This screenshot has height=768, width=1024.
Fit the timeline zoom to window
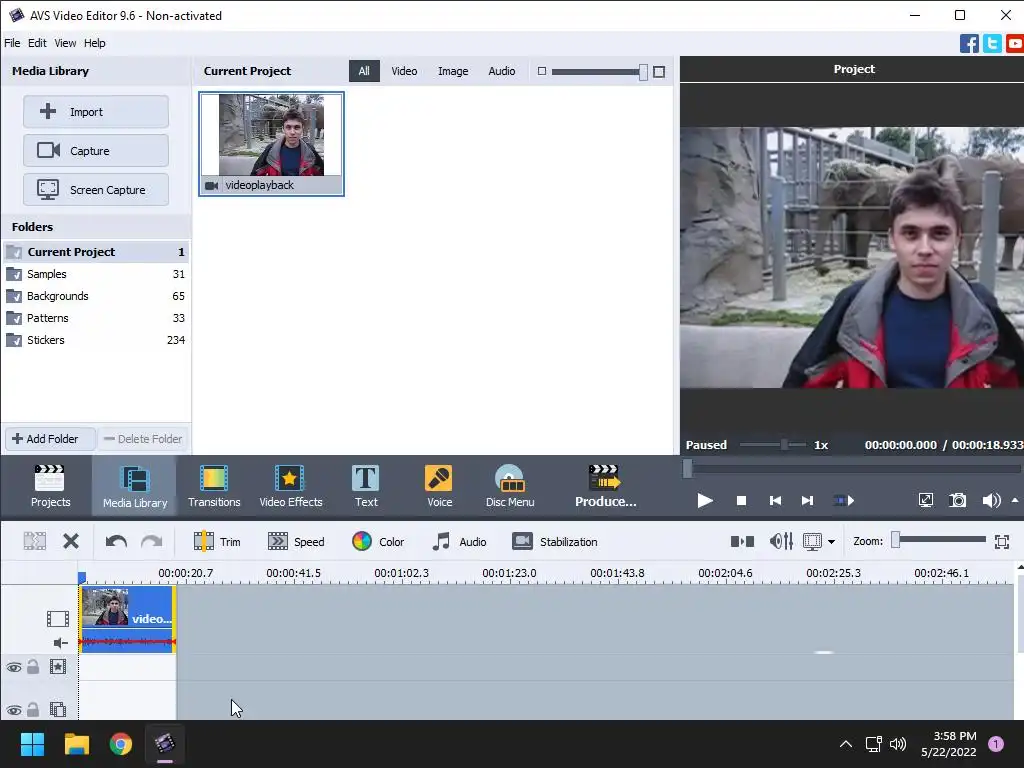coord(1002,541)
